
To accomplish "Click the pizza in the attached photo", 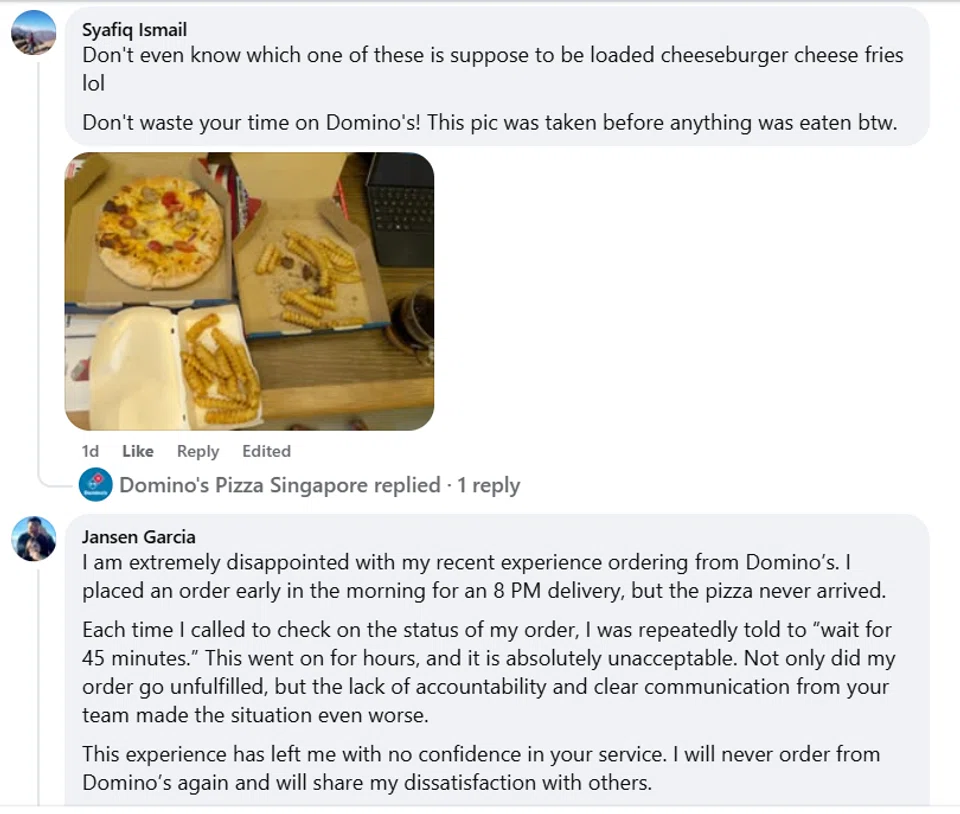I will click(159, 231).
